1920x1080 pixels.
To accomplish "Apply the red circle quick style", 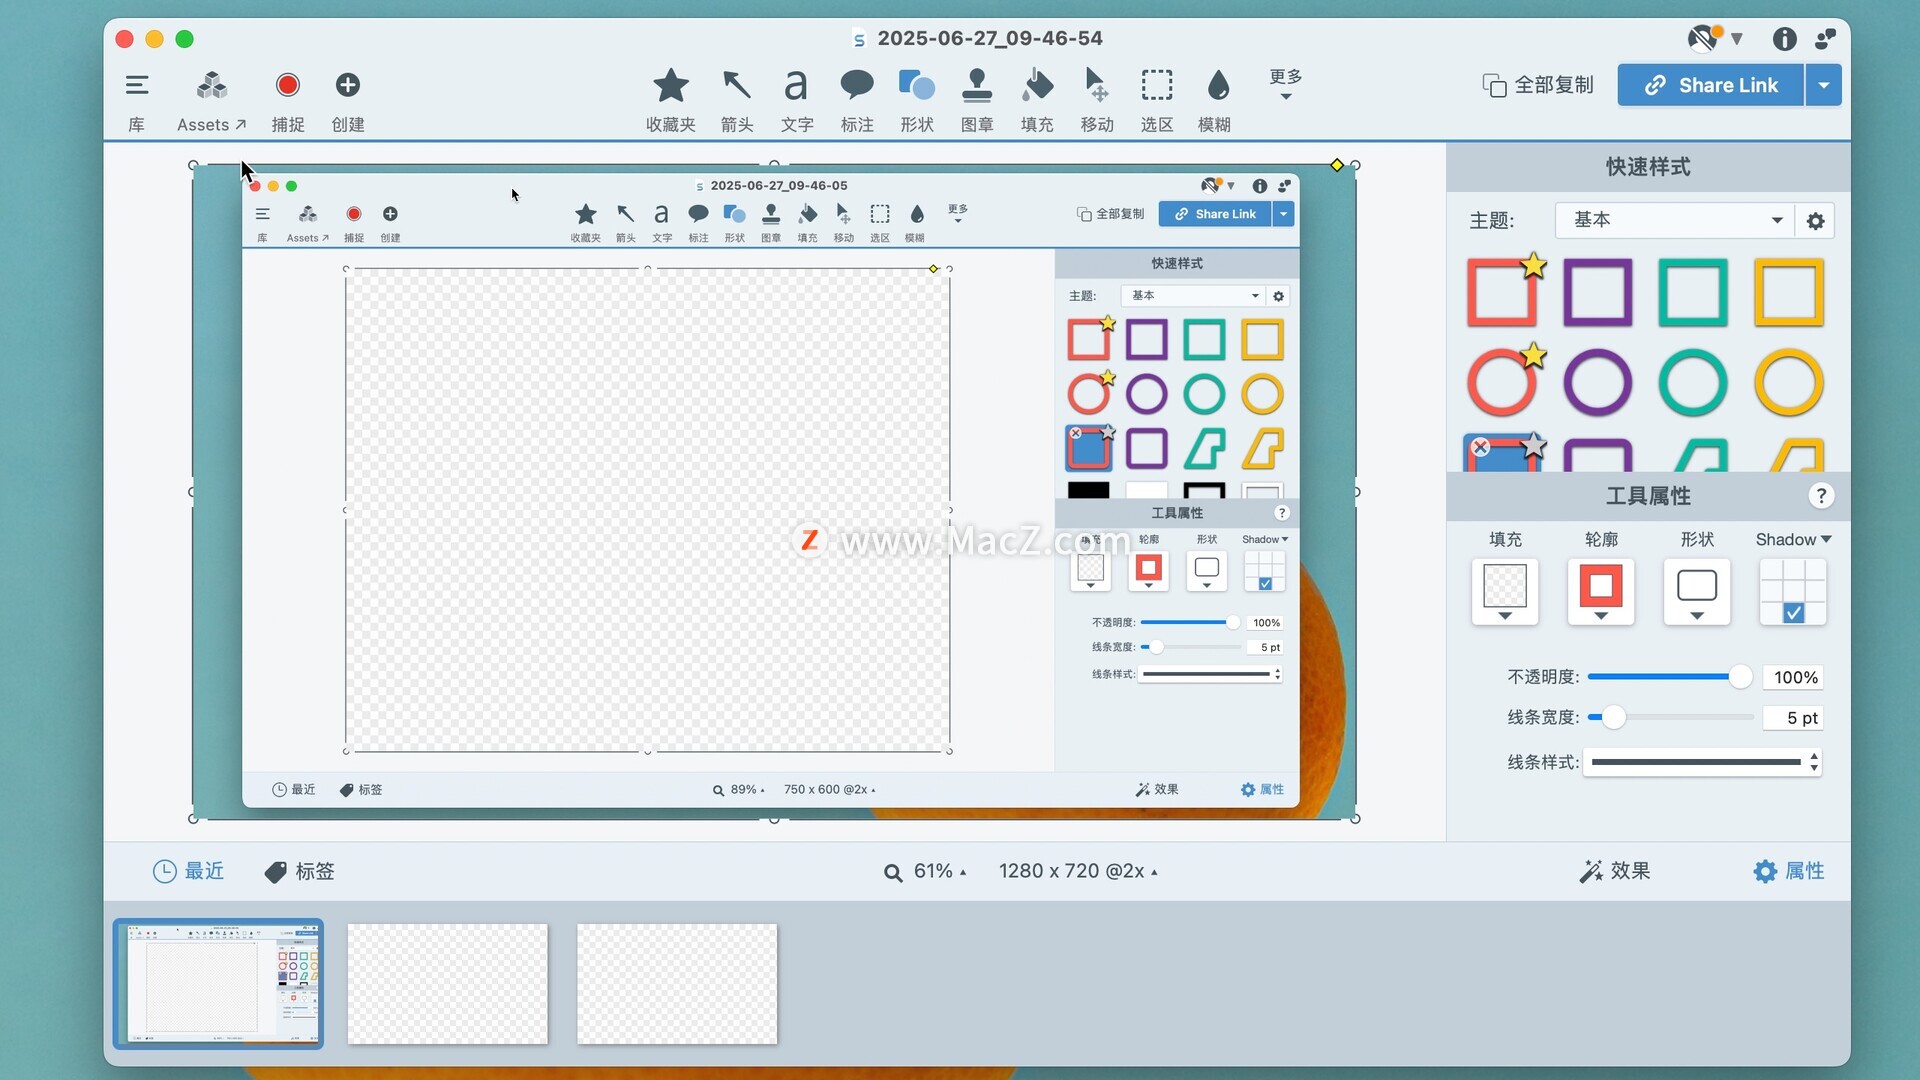I will [x=1502, y=382].
